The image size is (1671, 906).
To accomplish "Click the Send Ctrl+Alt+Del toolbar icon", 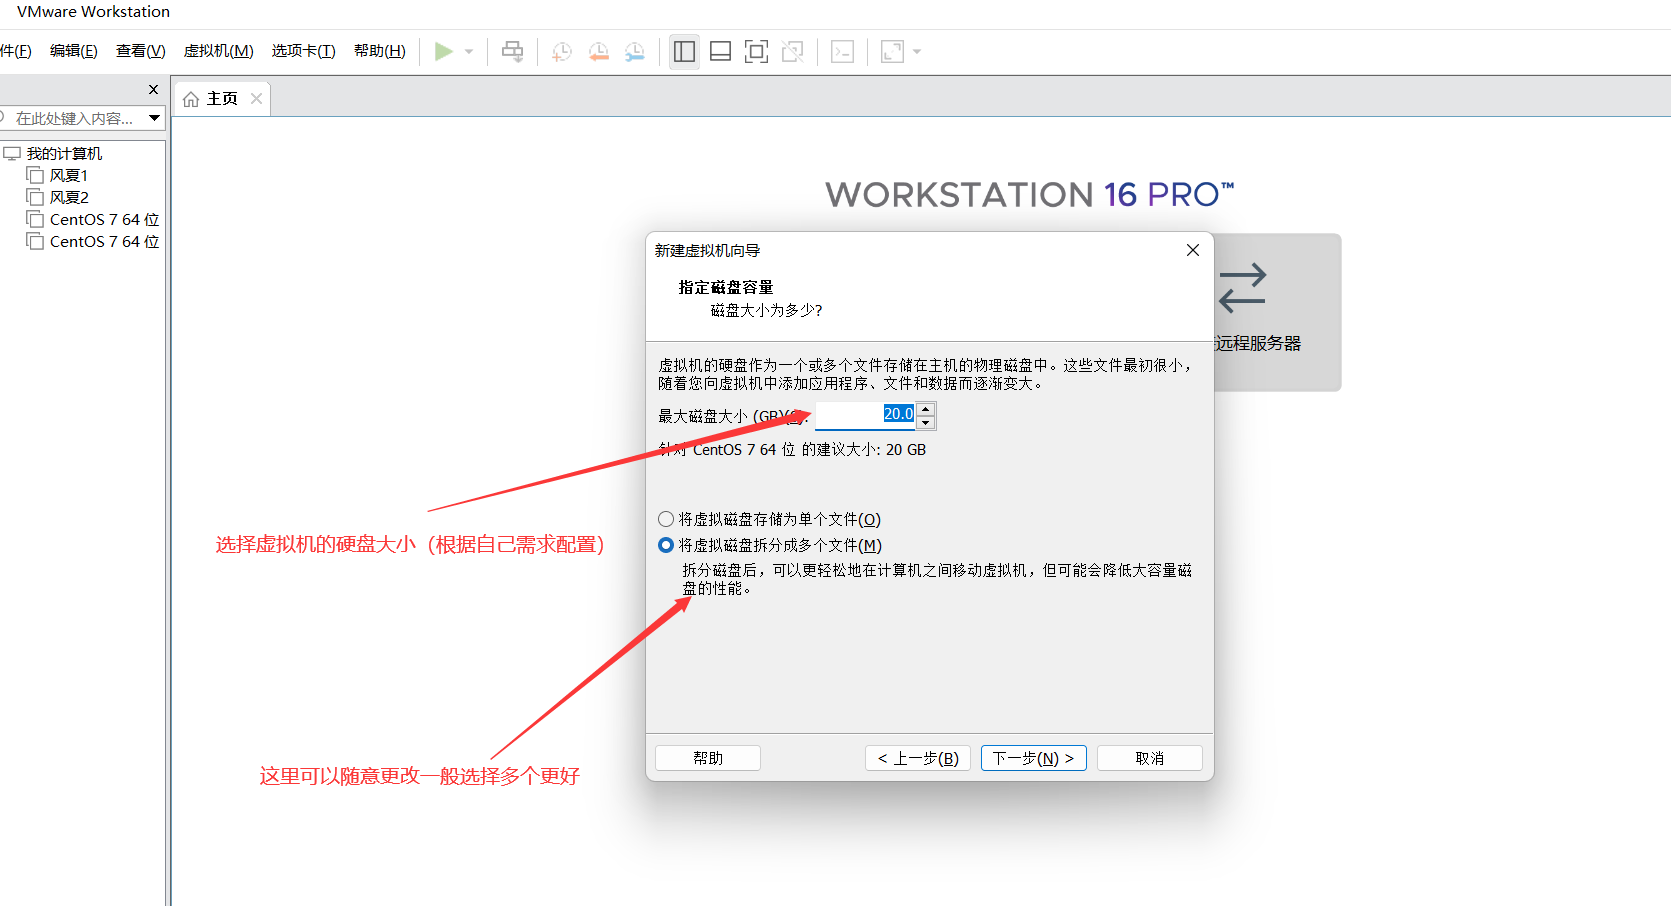I will pyautogui.click(x=513, y=52).
